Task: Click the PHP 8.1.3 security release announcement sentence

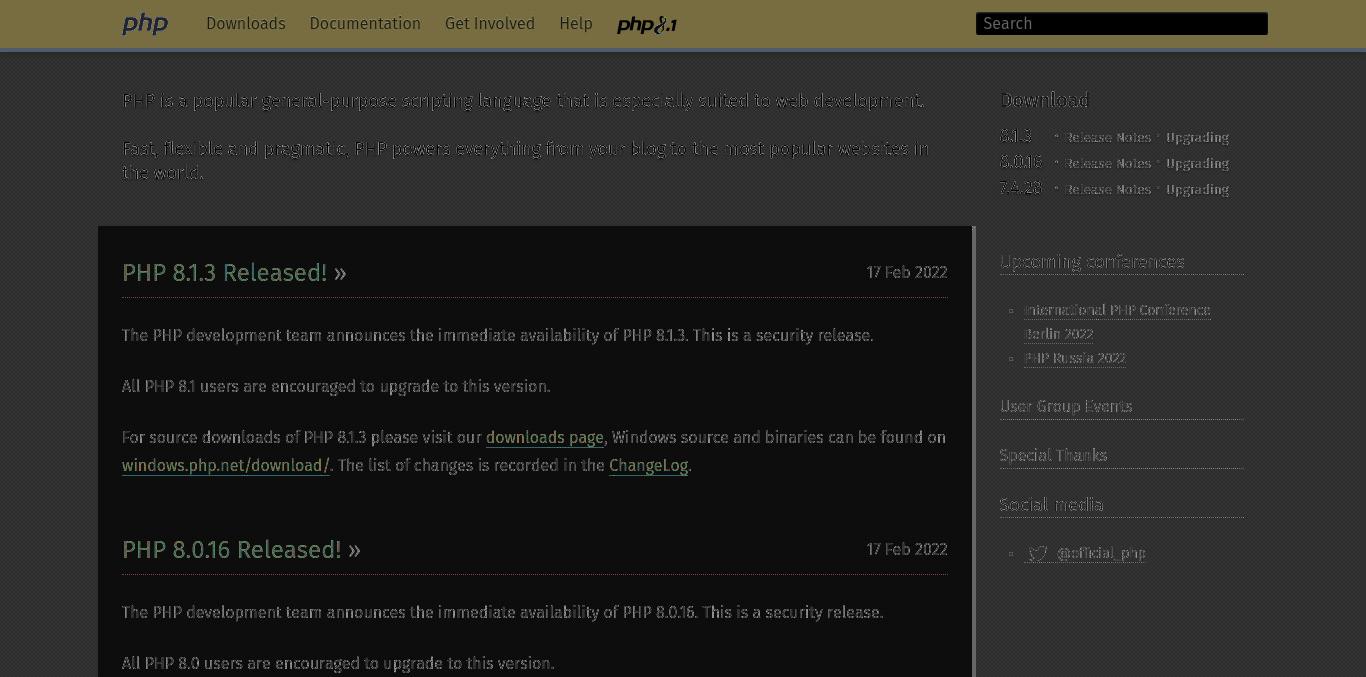Action: point(498,336)
